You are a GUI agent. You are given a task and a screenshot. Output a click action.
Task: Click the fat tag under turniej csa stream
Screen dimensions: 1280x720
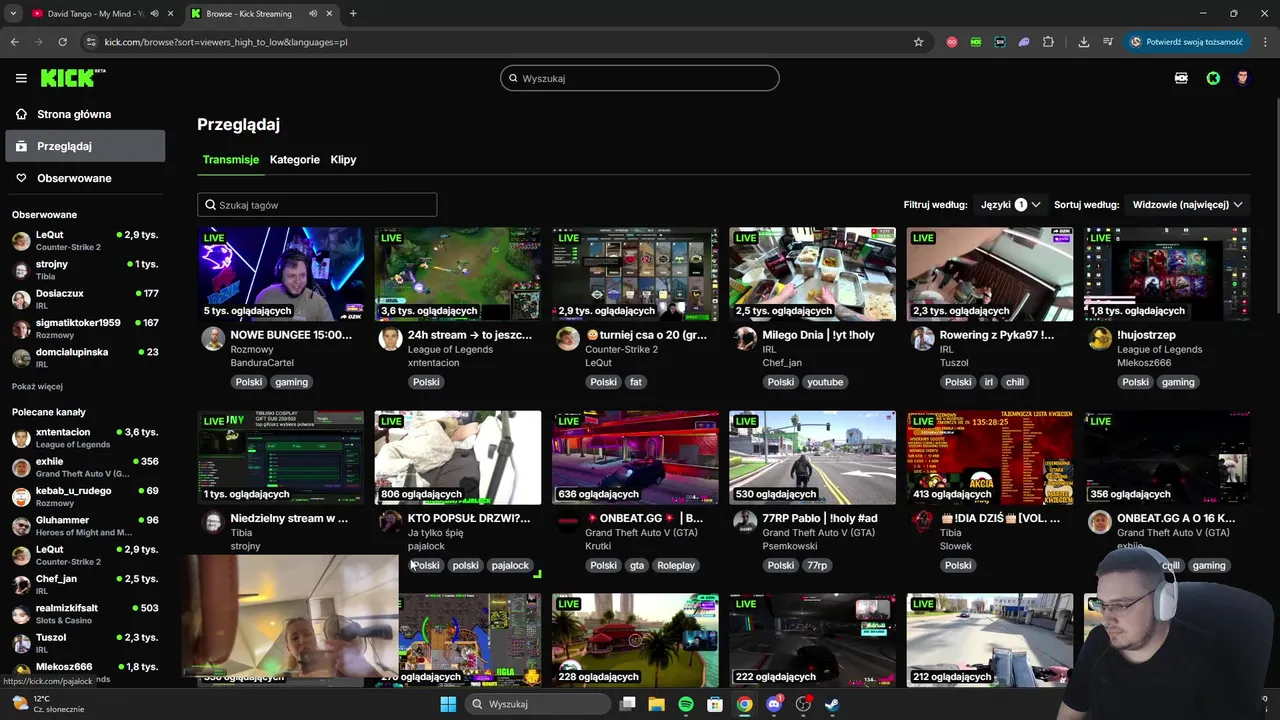coord(636,382)
